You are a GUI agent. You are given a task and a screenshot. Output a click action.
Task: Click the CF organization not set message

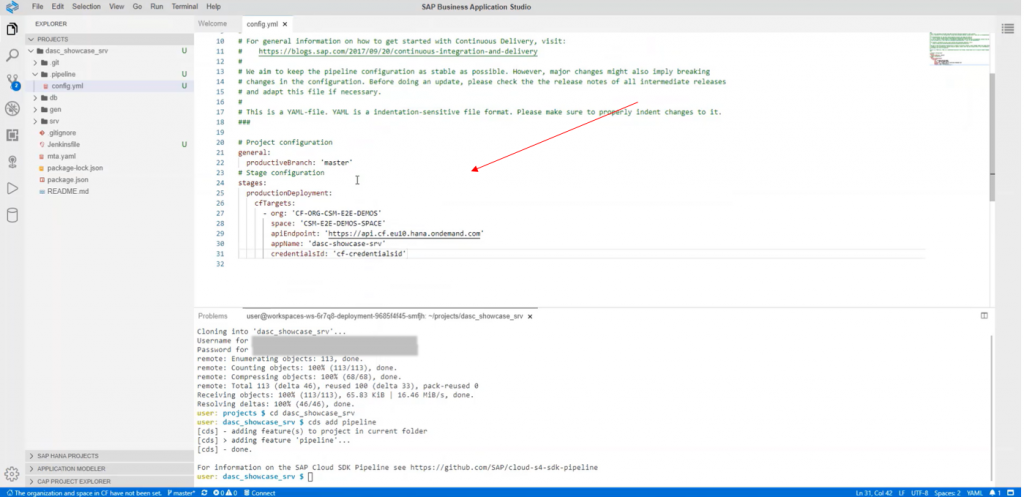pyautogui.click(x=84, y=493)
